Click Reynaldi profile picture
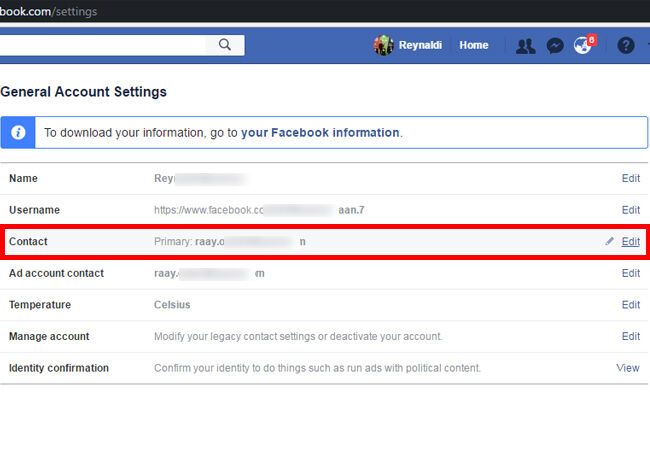 pos(383,45)
